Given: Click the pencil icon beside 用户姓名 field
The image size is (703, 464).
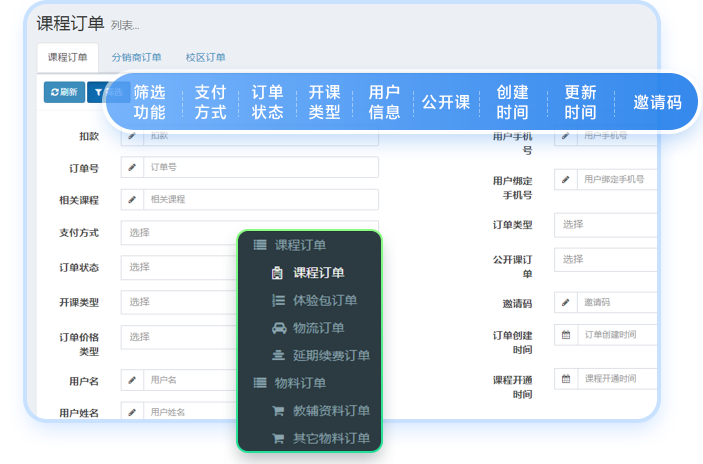Looking at the screenshot, I should [132, 411].
